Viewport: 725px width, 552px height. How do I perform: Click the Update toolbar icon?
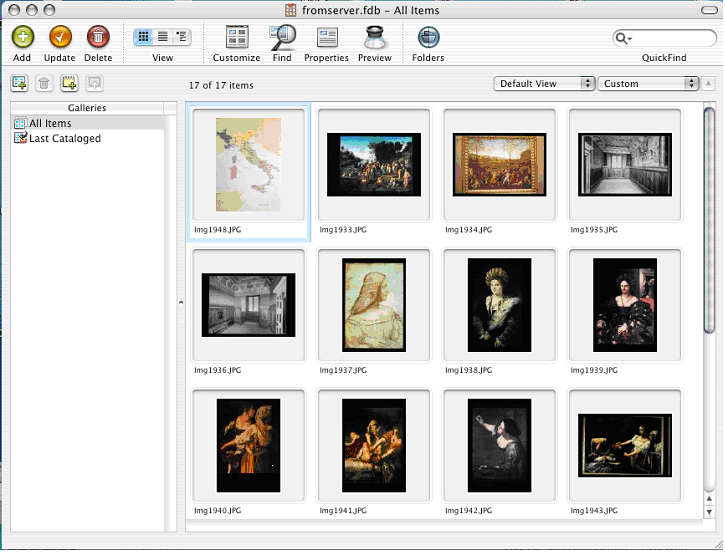[x=60, y=38]
